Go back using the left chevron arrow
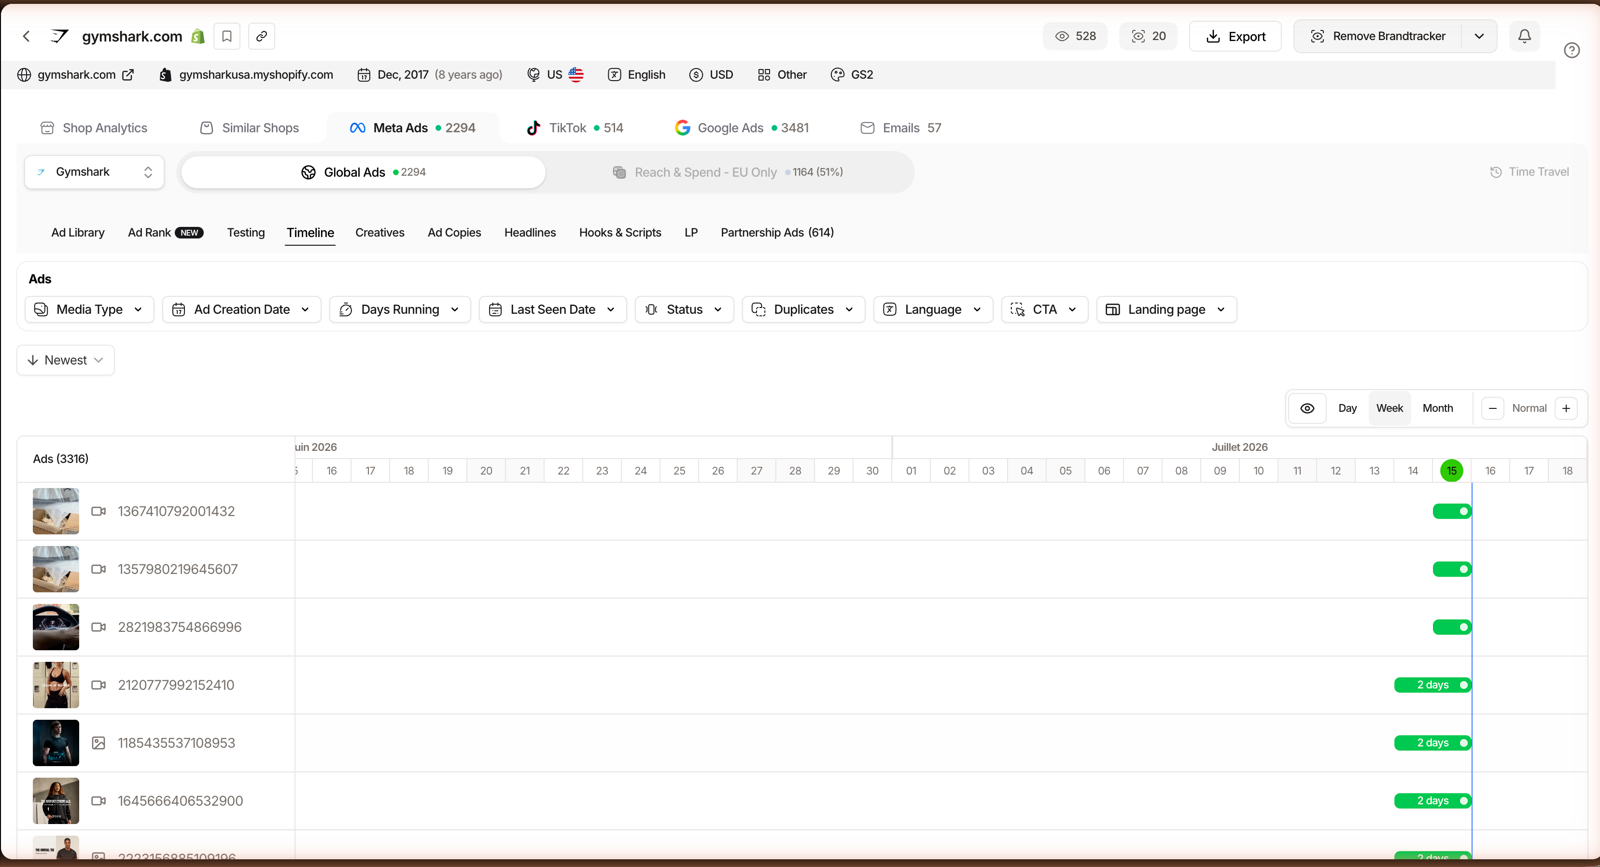This screenshot has height=867, width=1600. 27,36
